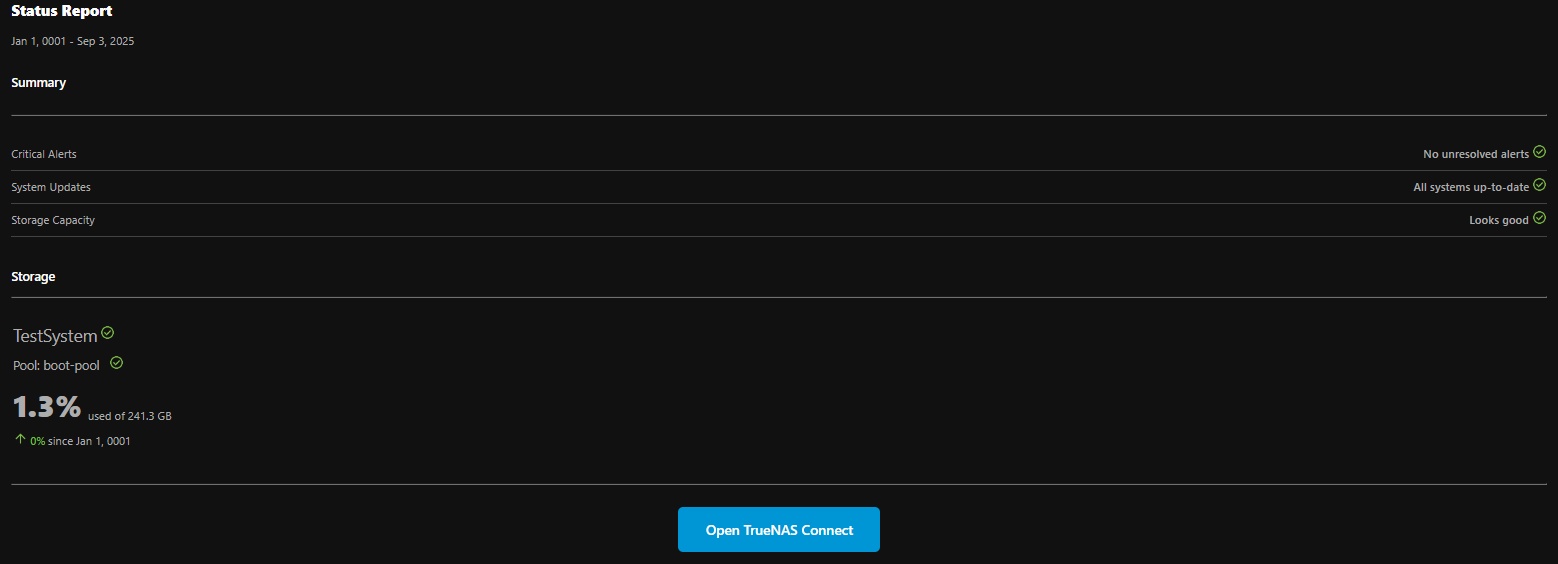The width and height of the screenshot is (1558, 564).
Task: Click the green check icon beside Looks good
Action: click(x=1539, y=218)
